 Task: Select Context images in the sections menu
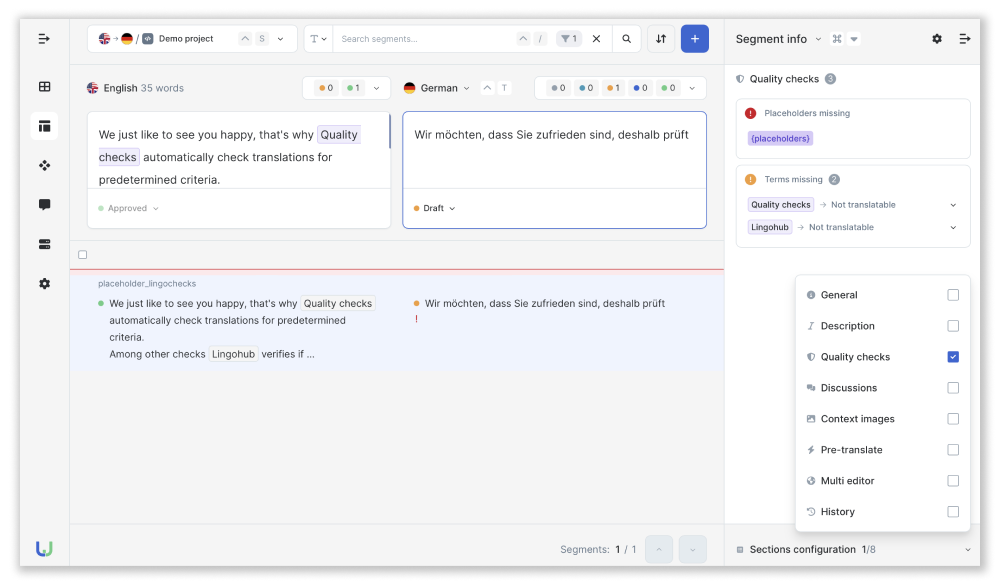[857, 419]
